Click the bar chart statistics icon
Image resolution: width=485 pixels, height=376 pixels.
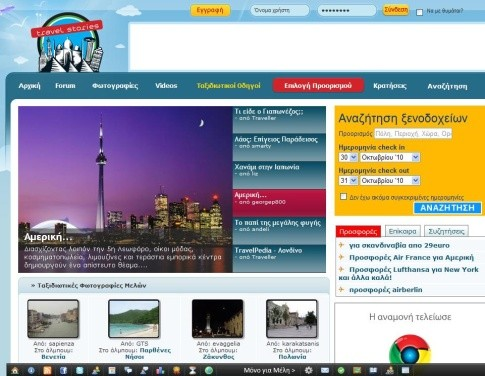click(x=160, y=370)
